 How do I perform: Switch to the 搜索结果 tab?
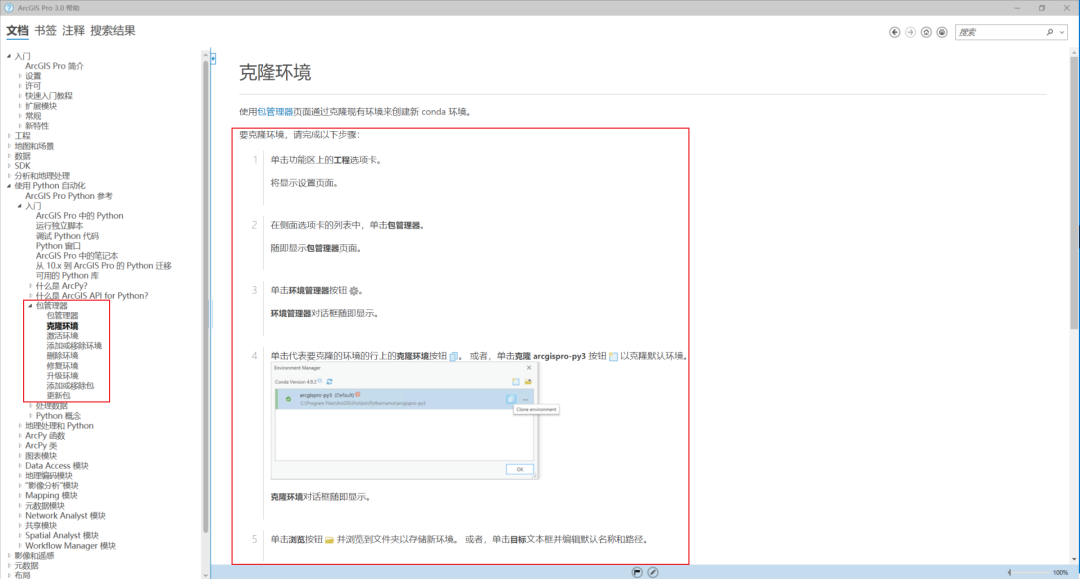[x=110, y=30]
